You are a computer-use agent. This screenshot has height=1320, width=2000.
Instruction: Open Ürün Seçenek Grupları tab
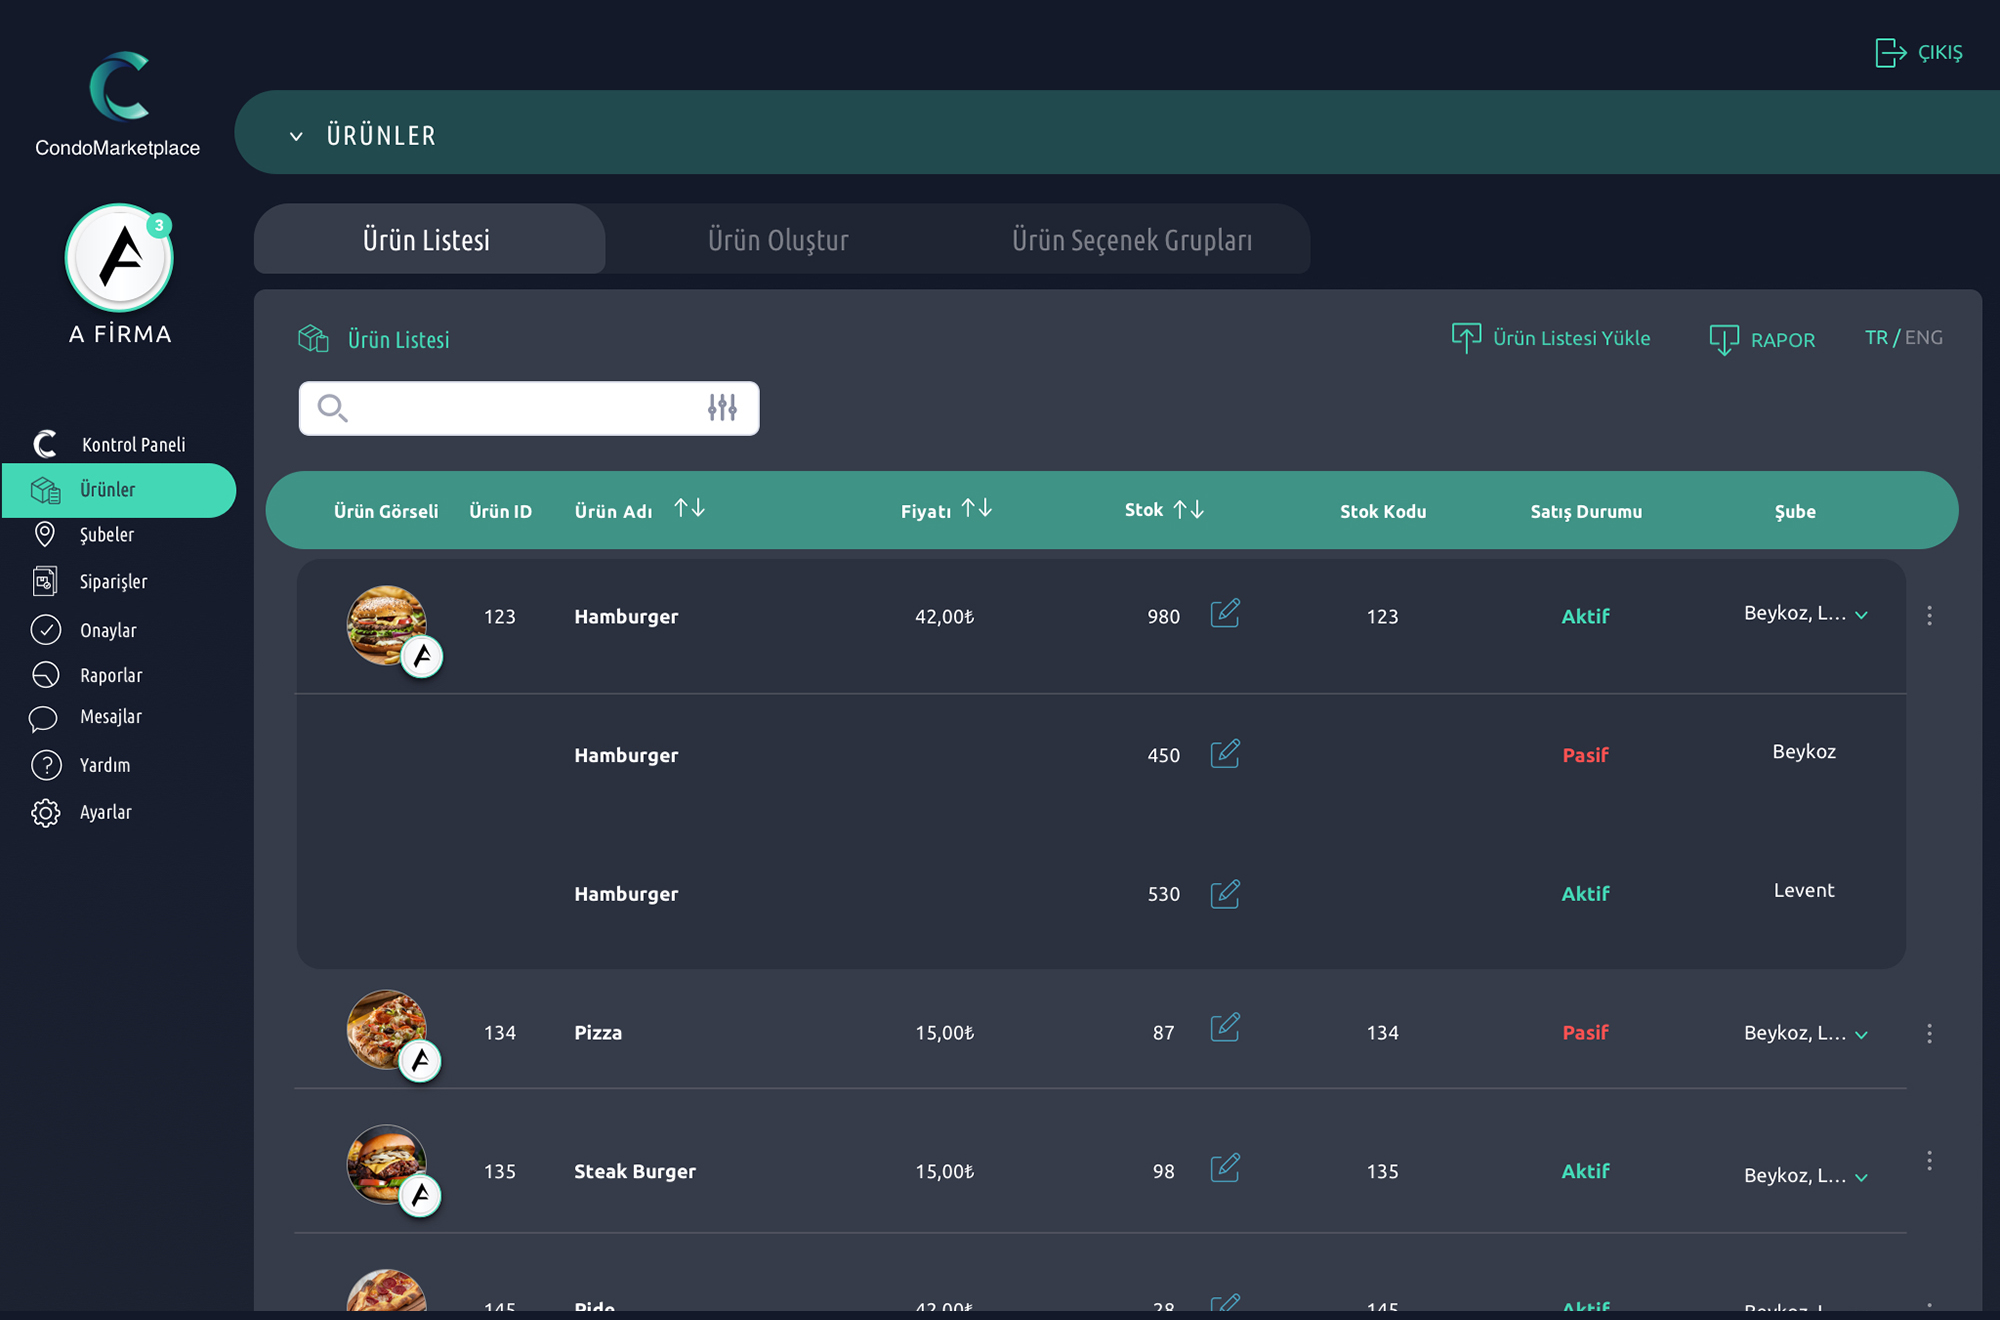[x=1131, y=240]
